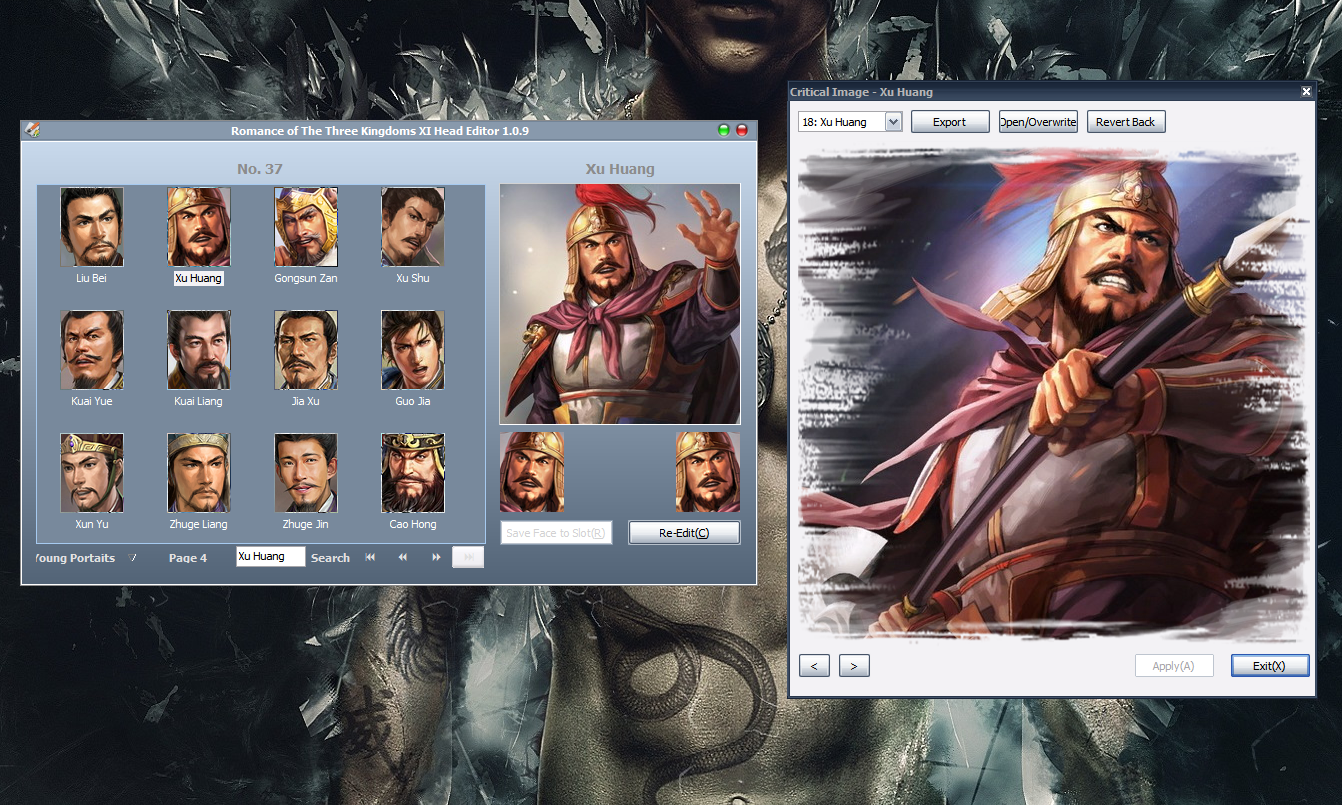1342x805 pixels.
Task: Click the Exit(X) button
Action: pyautogui.click(x=1270, y=666)
